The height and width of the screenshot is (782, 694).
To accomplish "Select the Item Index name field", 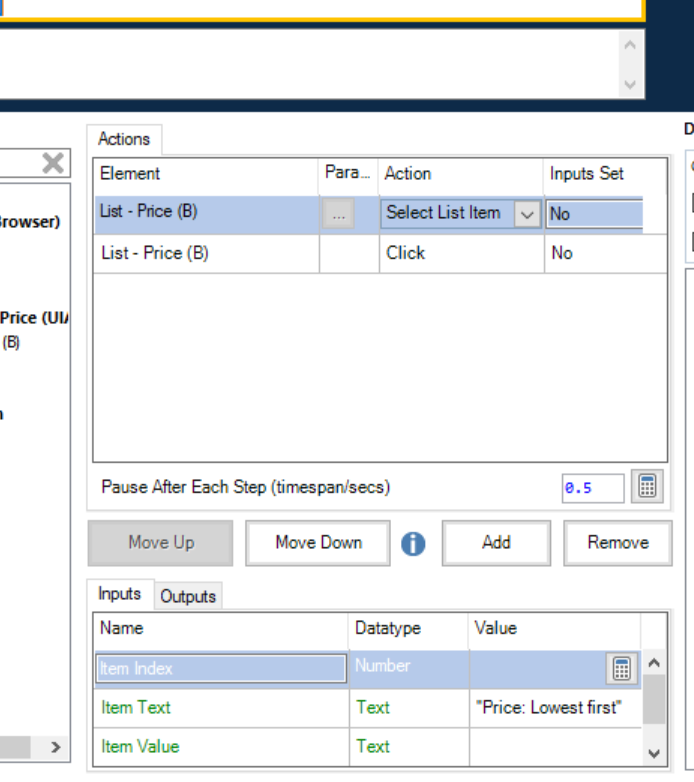I will (221, 669).
